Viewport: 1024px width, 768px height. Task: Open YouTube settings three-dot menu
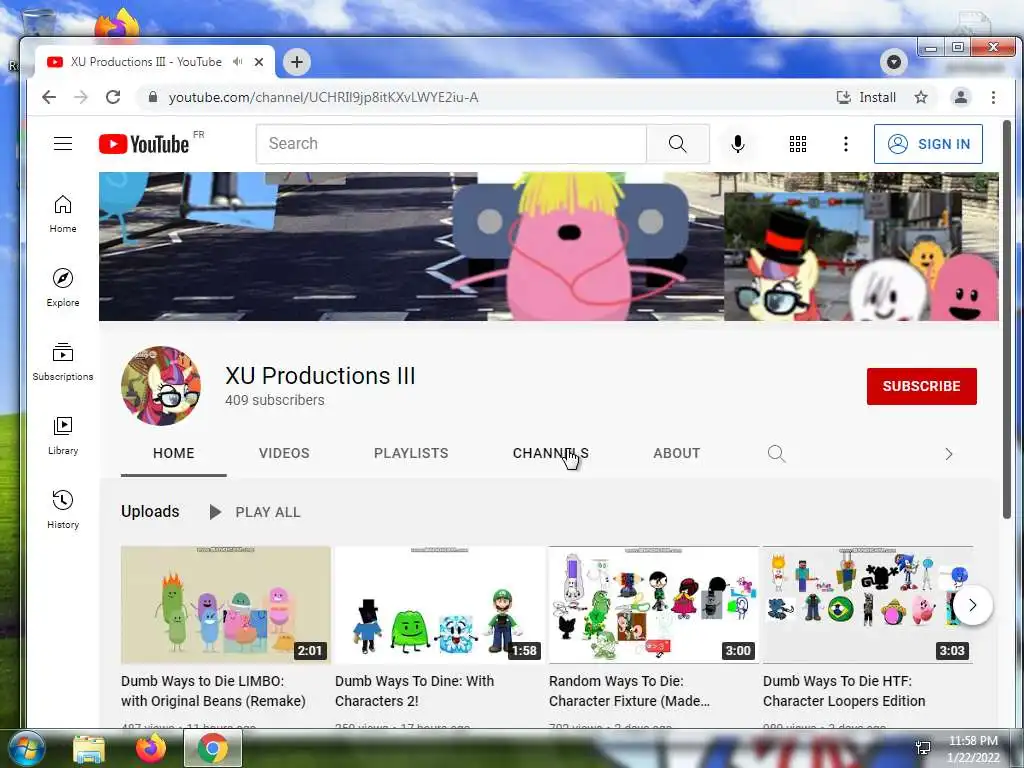pos(846,144)
